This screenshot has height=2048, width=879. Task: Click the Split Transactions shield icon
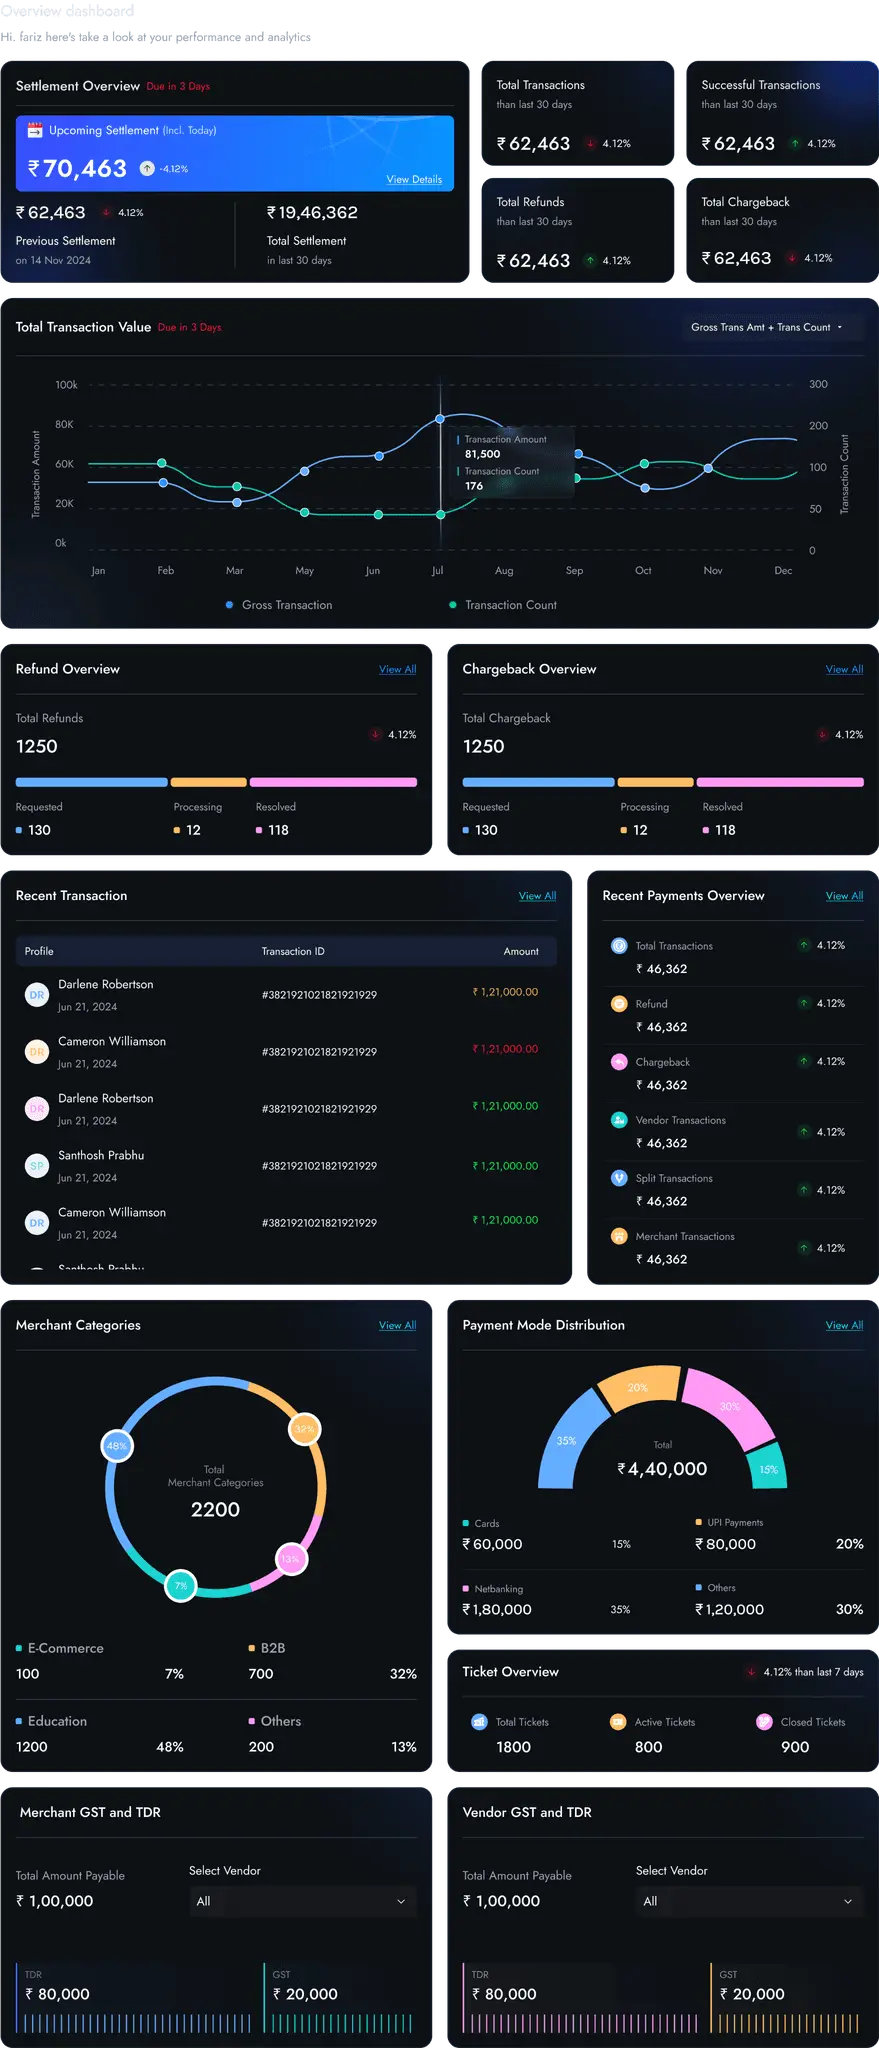point(619,1178)
